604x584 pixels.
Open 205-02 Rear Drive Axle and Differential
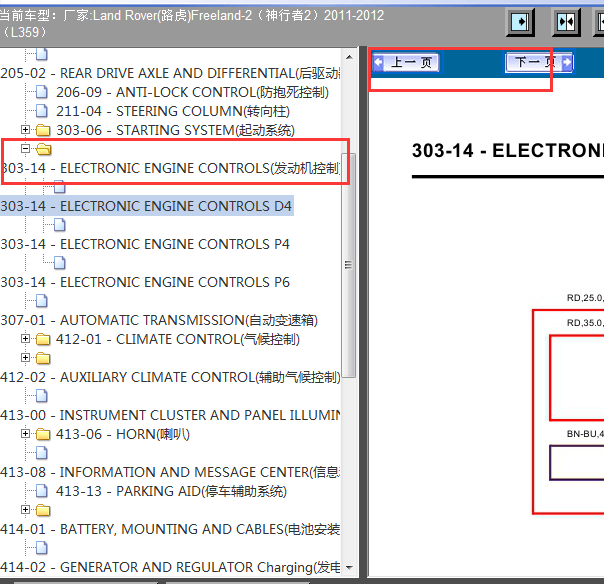(x=170, y=73)
